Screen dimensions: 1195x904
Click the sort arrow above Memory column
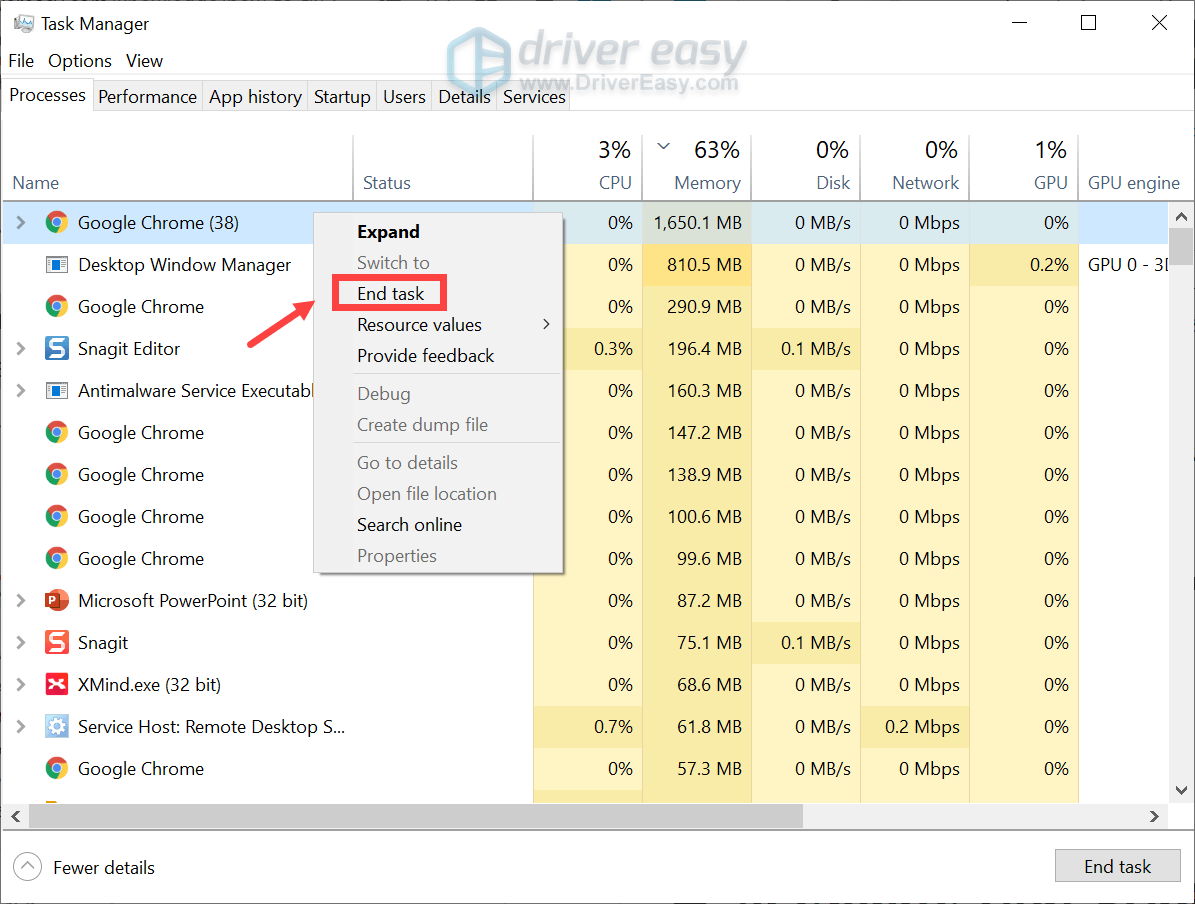coord(663,146)
